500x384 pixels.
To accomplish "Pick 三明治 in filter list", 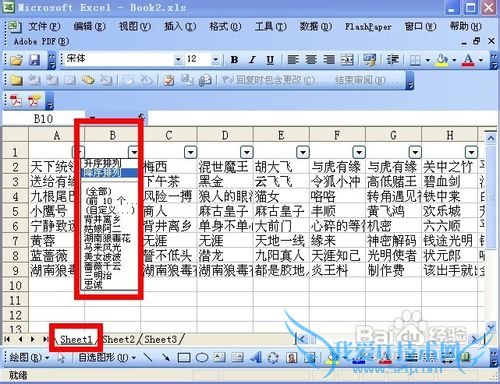I will (x=98, y=275).
